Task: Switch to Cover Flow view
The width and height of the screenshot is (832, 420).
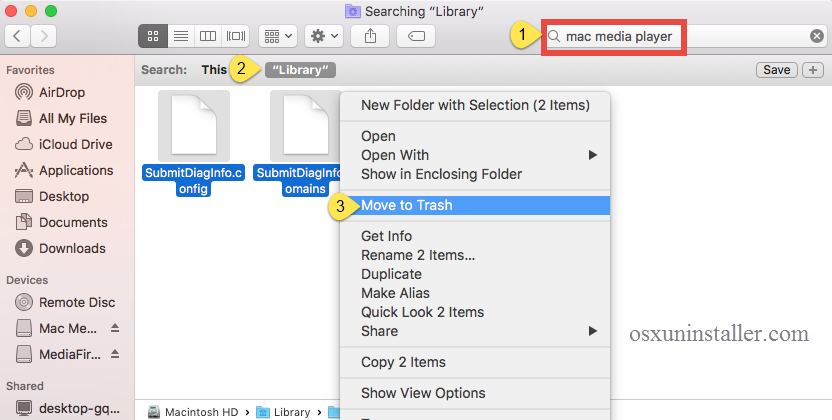Action: coord(236,36)
